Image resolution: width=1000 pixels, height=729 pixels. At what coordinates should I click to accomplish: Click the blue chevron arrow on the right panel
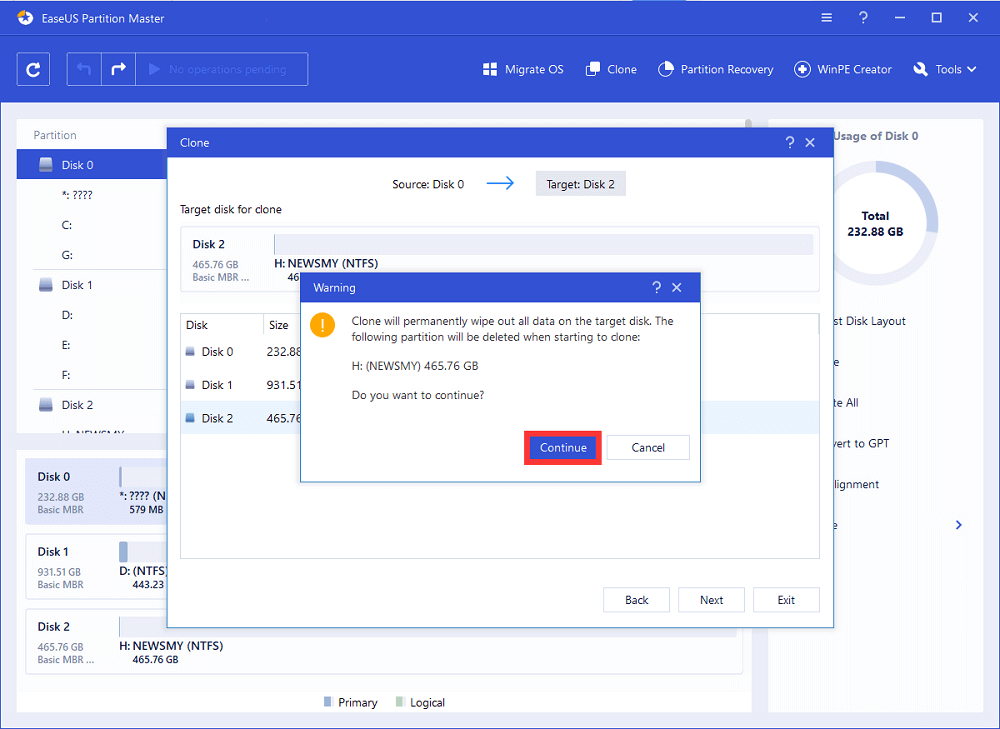[x=959, y=525]
